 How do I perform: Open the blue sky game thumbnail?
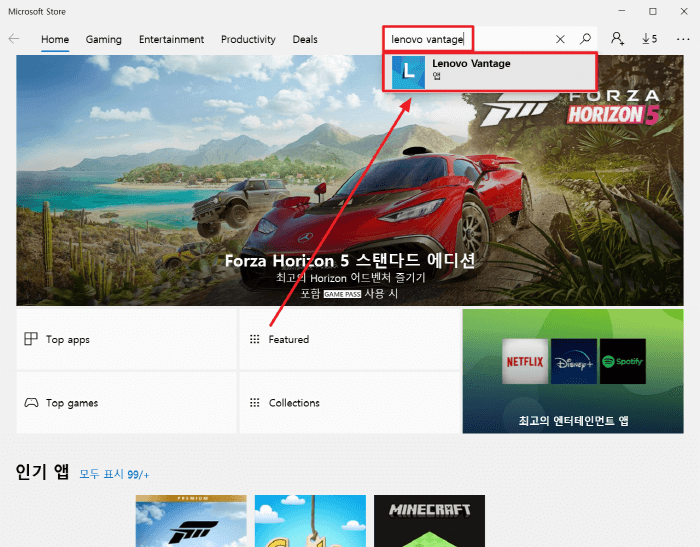310,521
